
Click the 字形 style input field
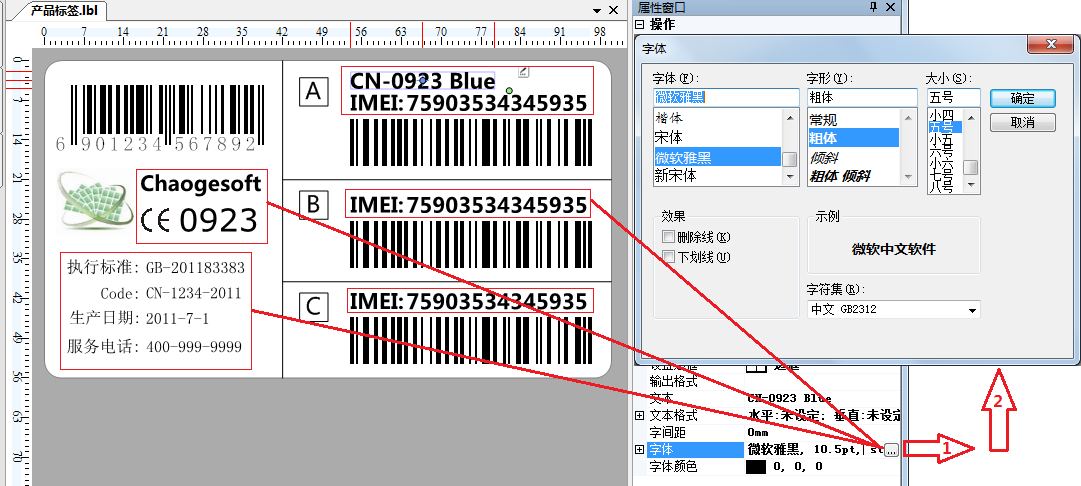tap(862, 97)
